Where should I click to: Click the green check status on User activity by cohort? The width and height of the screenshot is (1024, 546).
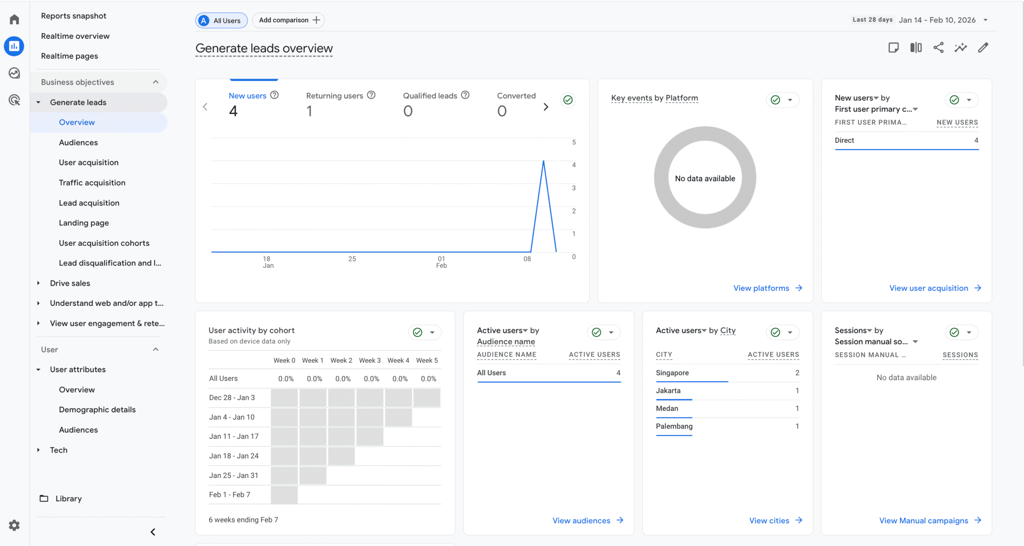tap(417, 332)
